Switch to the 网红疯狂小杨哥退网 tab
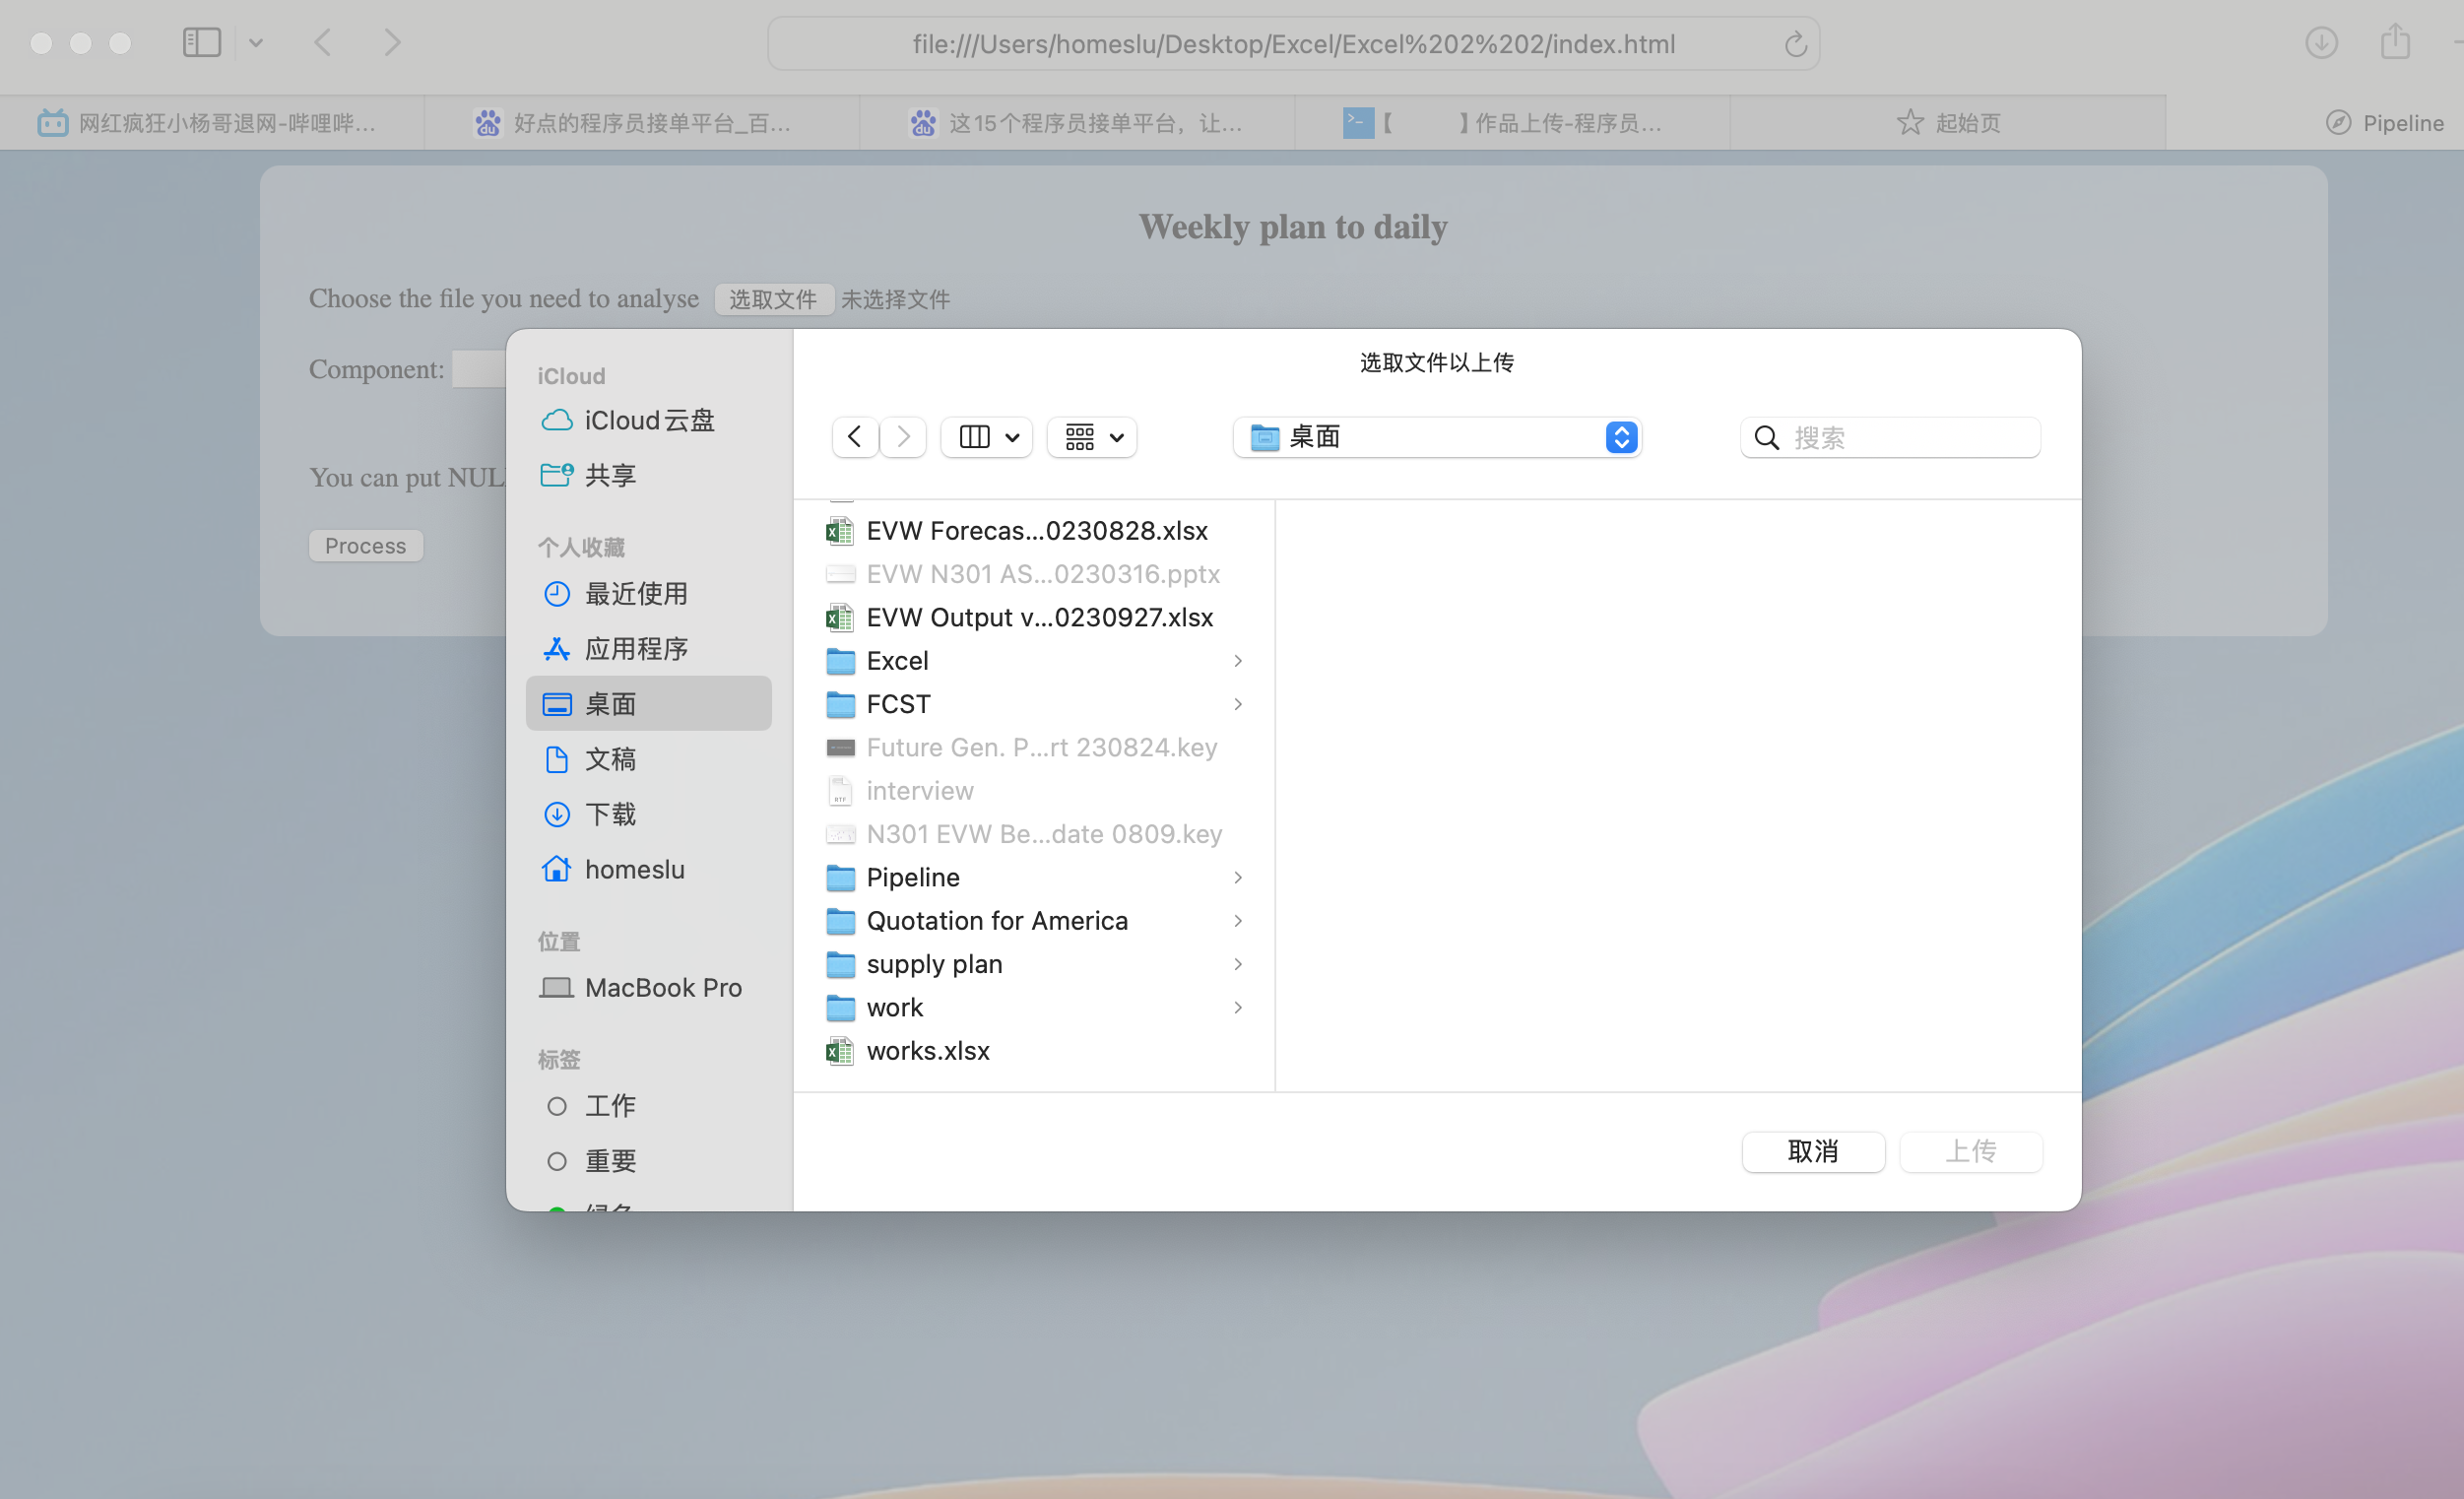The image size is (2464, 1499). click(212, 123)
